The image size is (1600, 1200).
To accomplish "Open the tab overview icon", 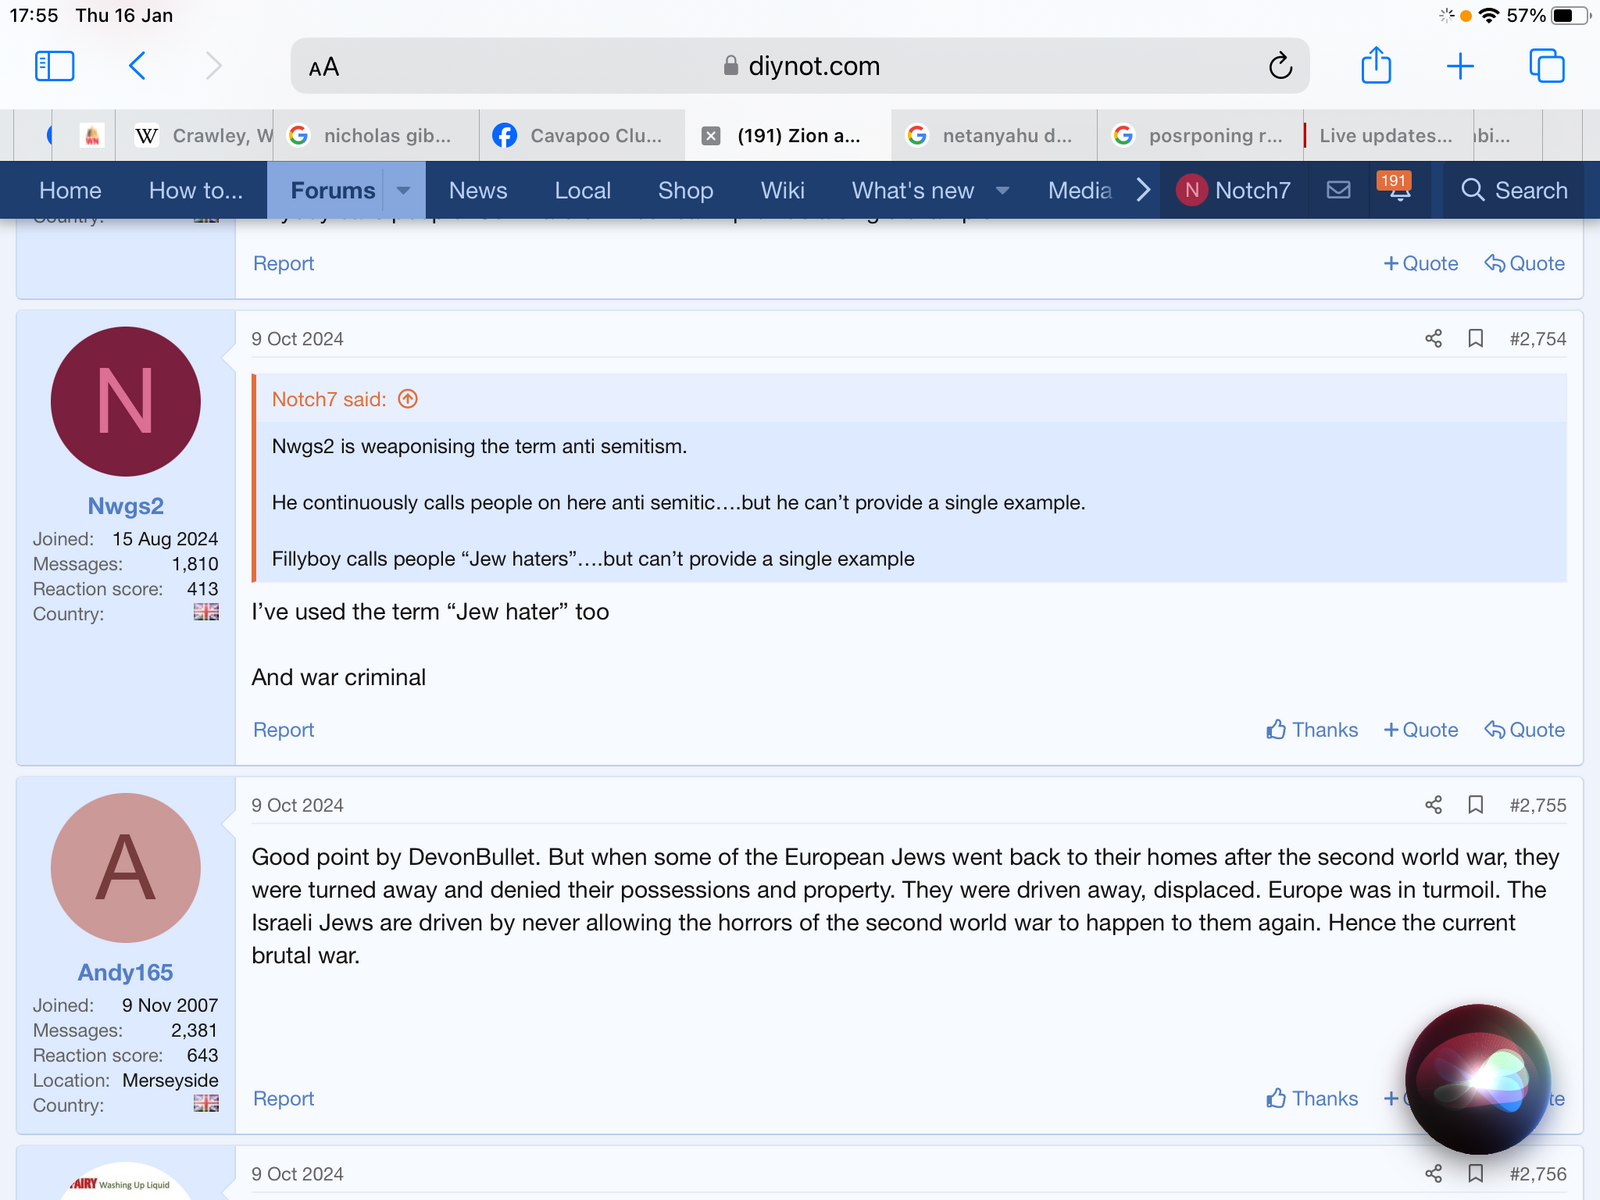I will [1546, 66].
